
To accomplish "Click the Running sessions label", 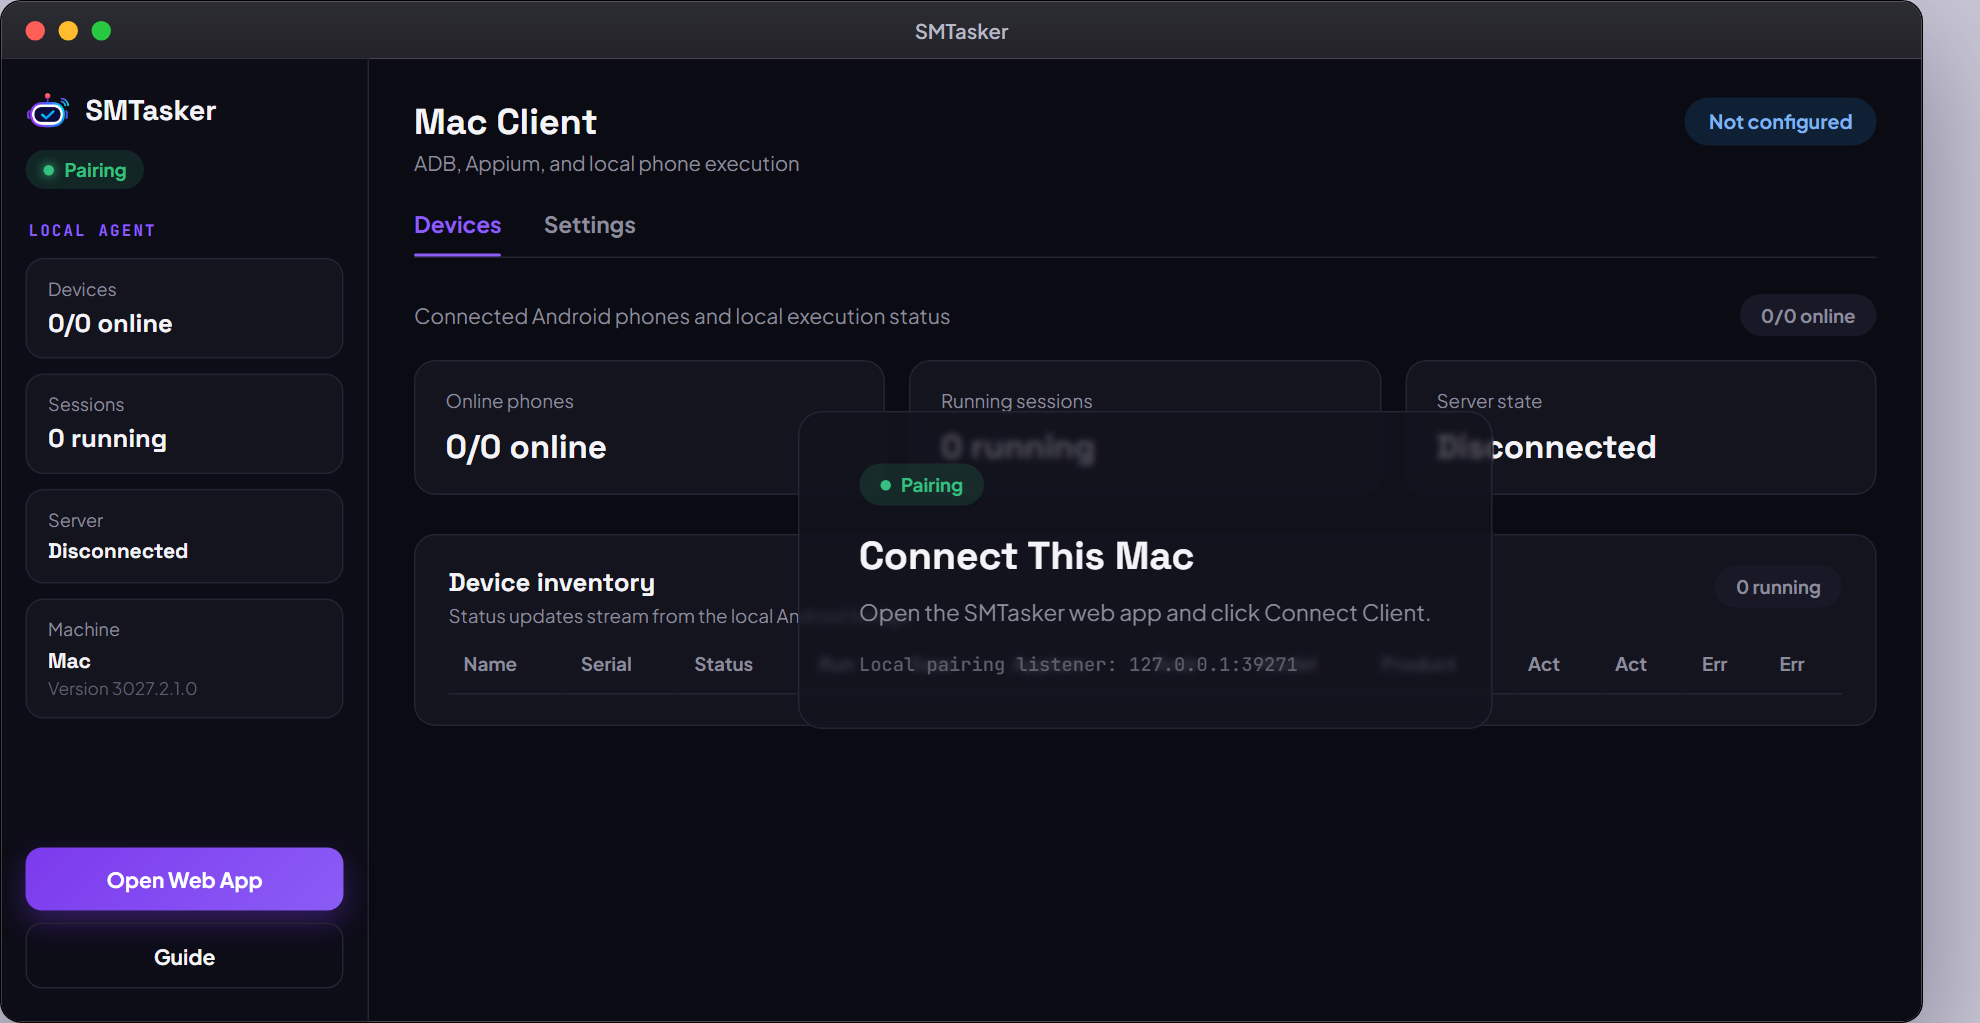I will pos(1016,401).
